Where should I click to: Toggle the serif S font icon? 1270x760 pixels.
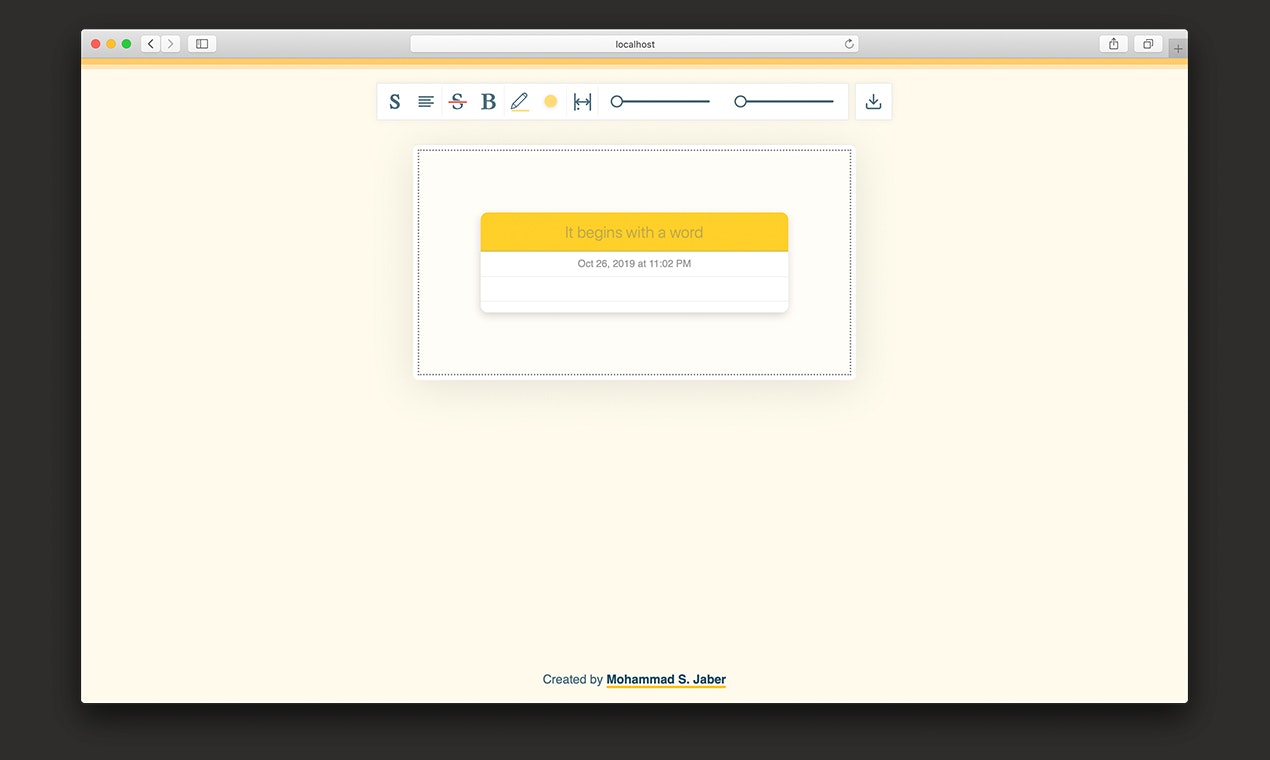[x=395, y=102]
